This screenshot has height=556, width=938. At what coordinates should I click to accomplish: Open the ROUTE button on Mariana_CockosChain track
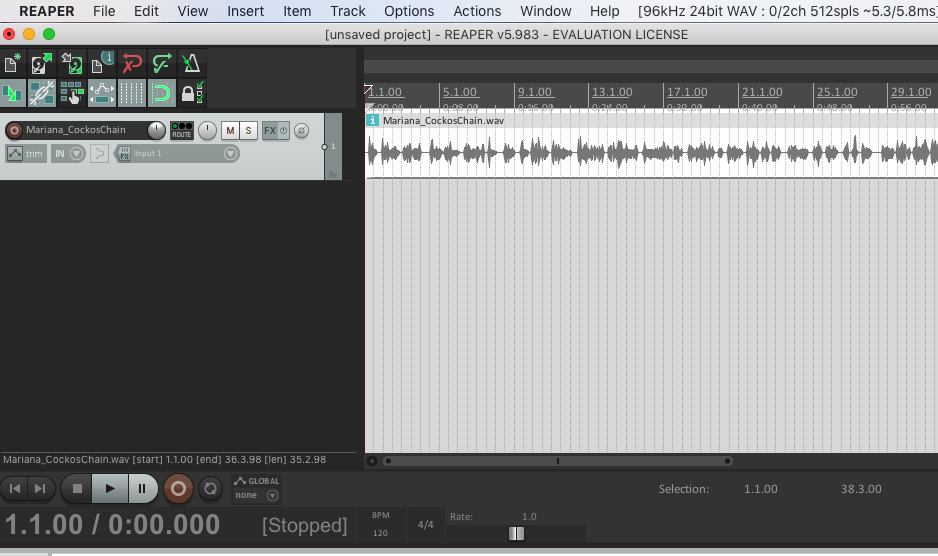(x=182, y=131)
